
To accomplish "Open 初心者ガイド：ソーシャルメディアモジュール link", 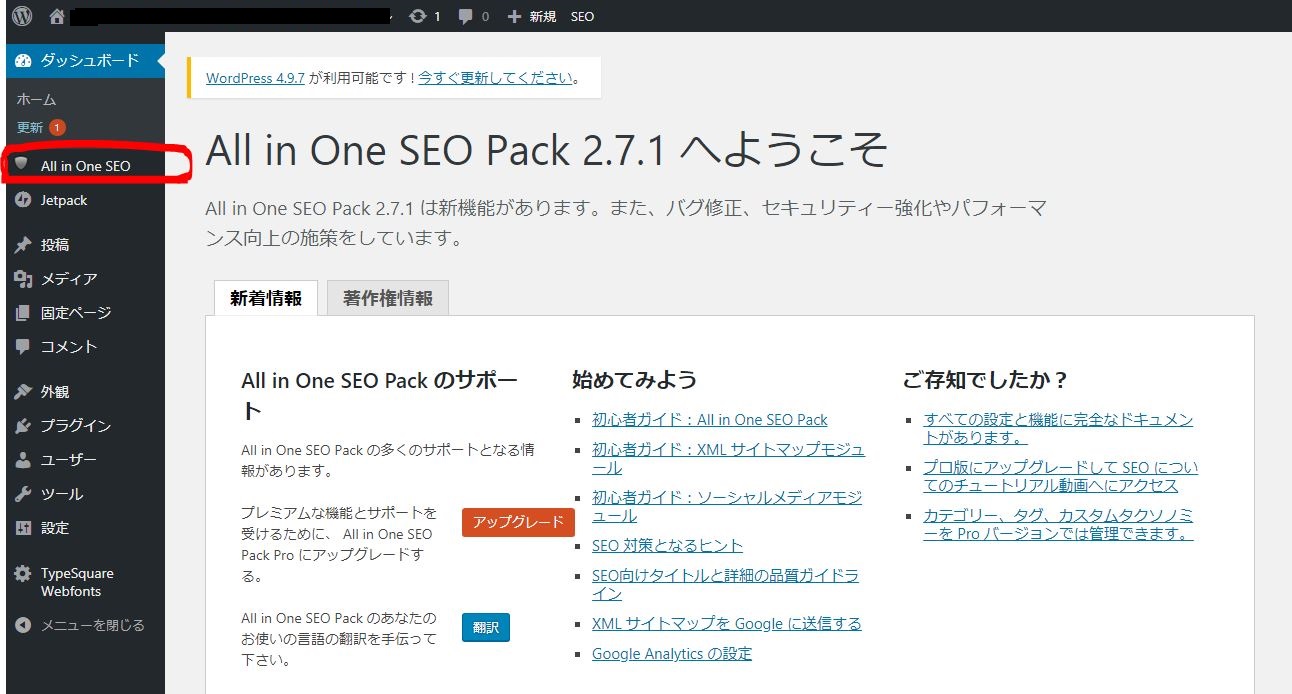I will (727, 507).
